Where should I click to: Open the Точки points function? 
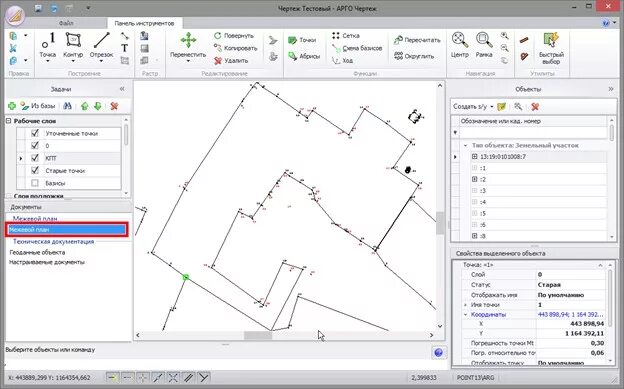click(x=302, y=40)
